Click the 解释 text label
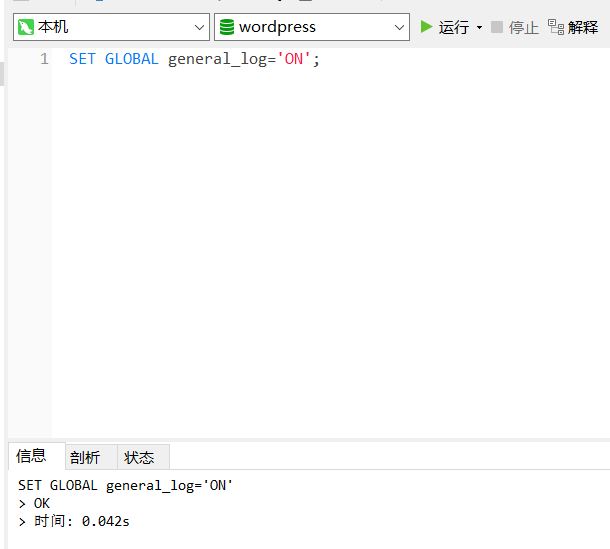The width and height of the screenshot is (610, 549). [x=583, y=27]
